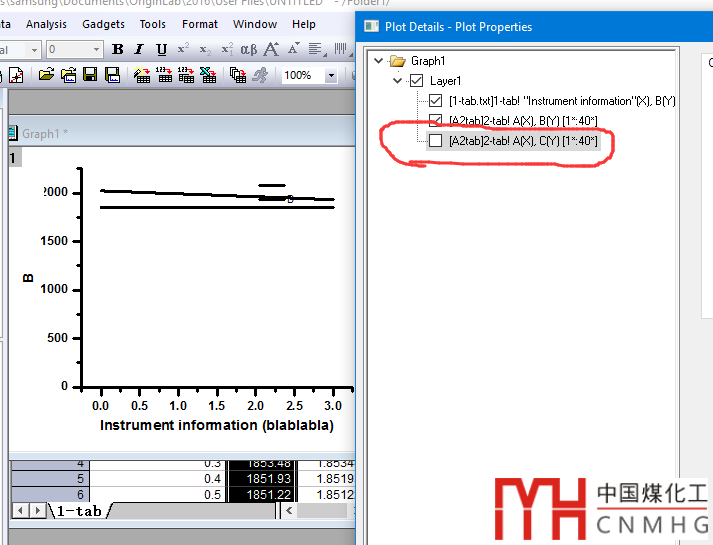Select the A(X), B(Y) plot entry
Screen dimensions: 713x545
(x=522, y=121)
